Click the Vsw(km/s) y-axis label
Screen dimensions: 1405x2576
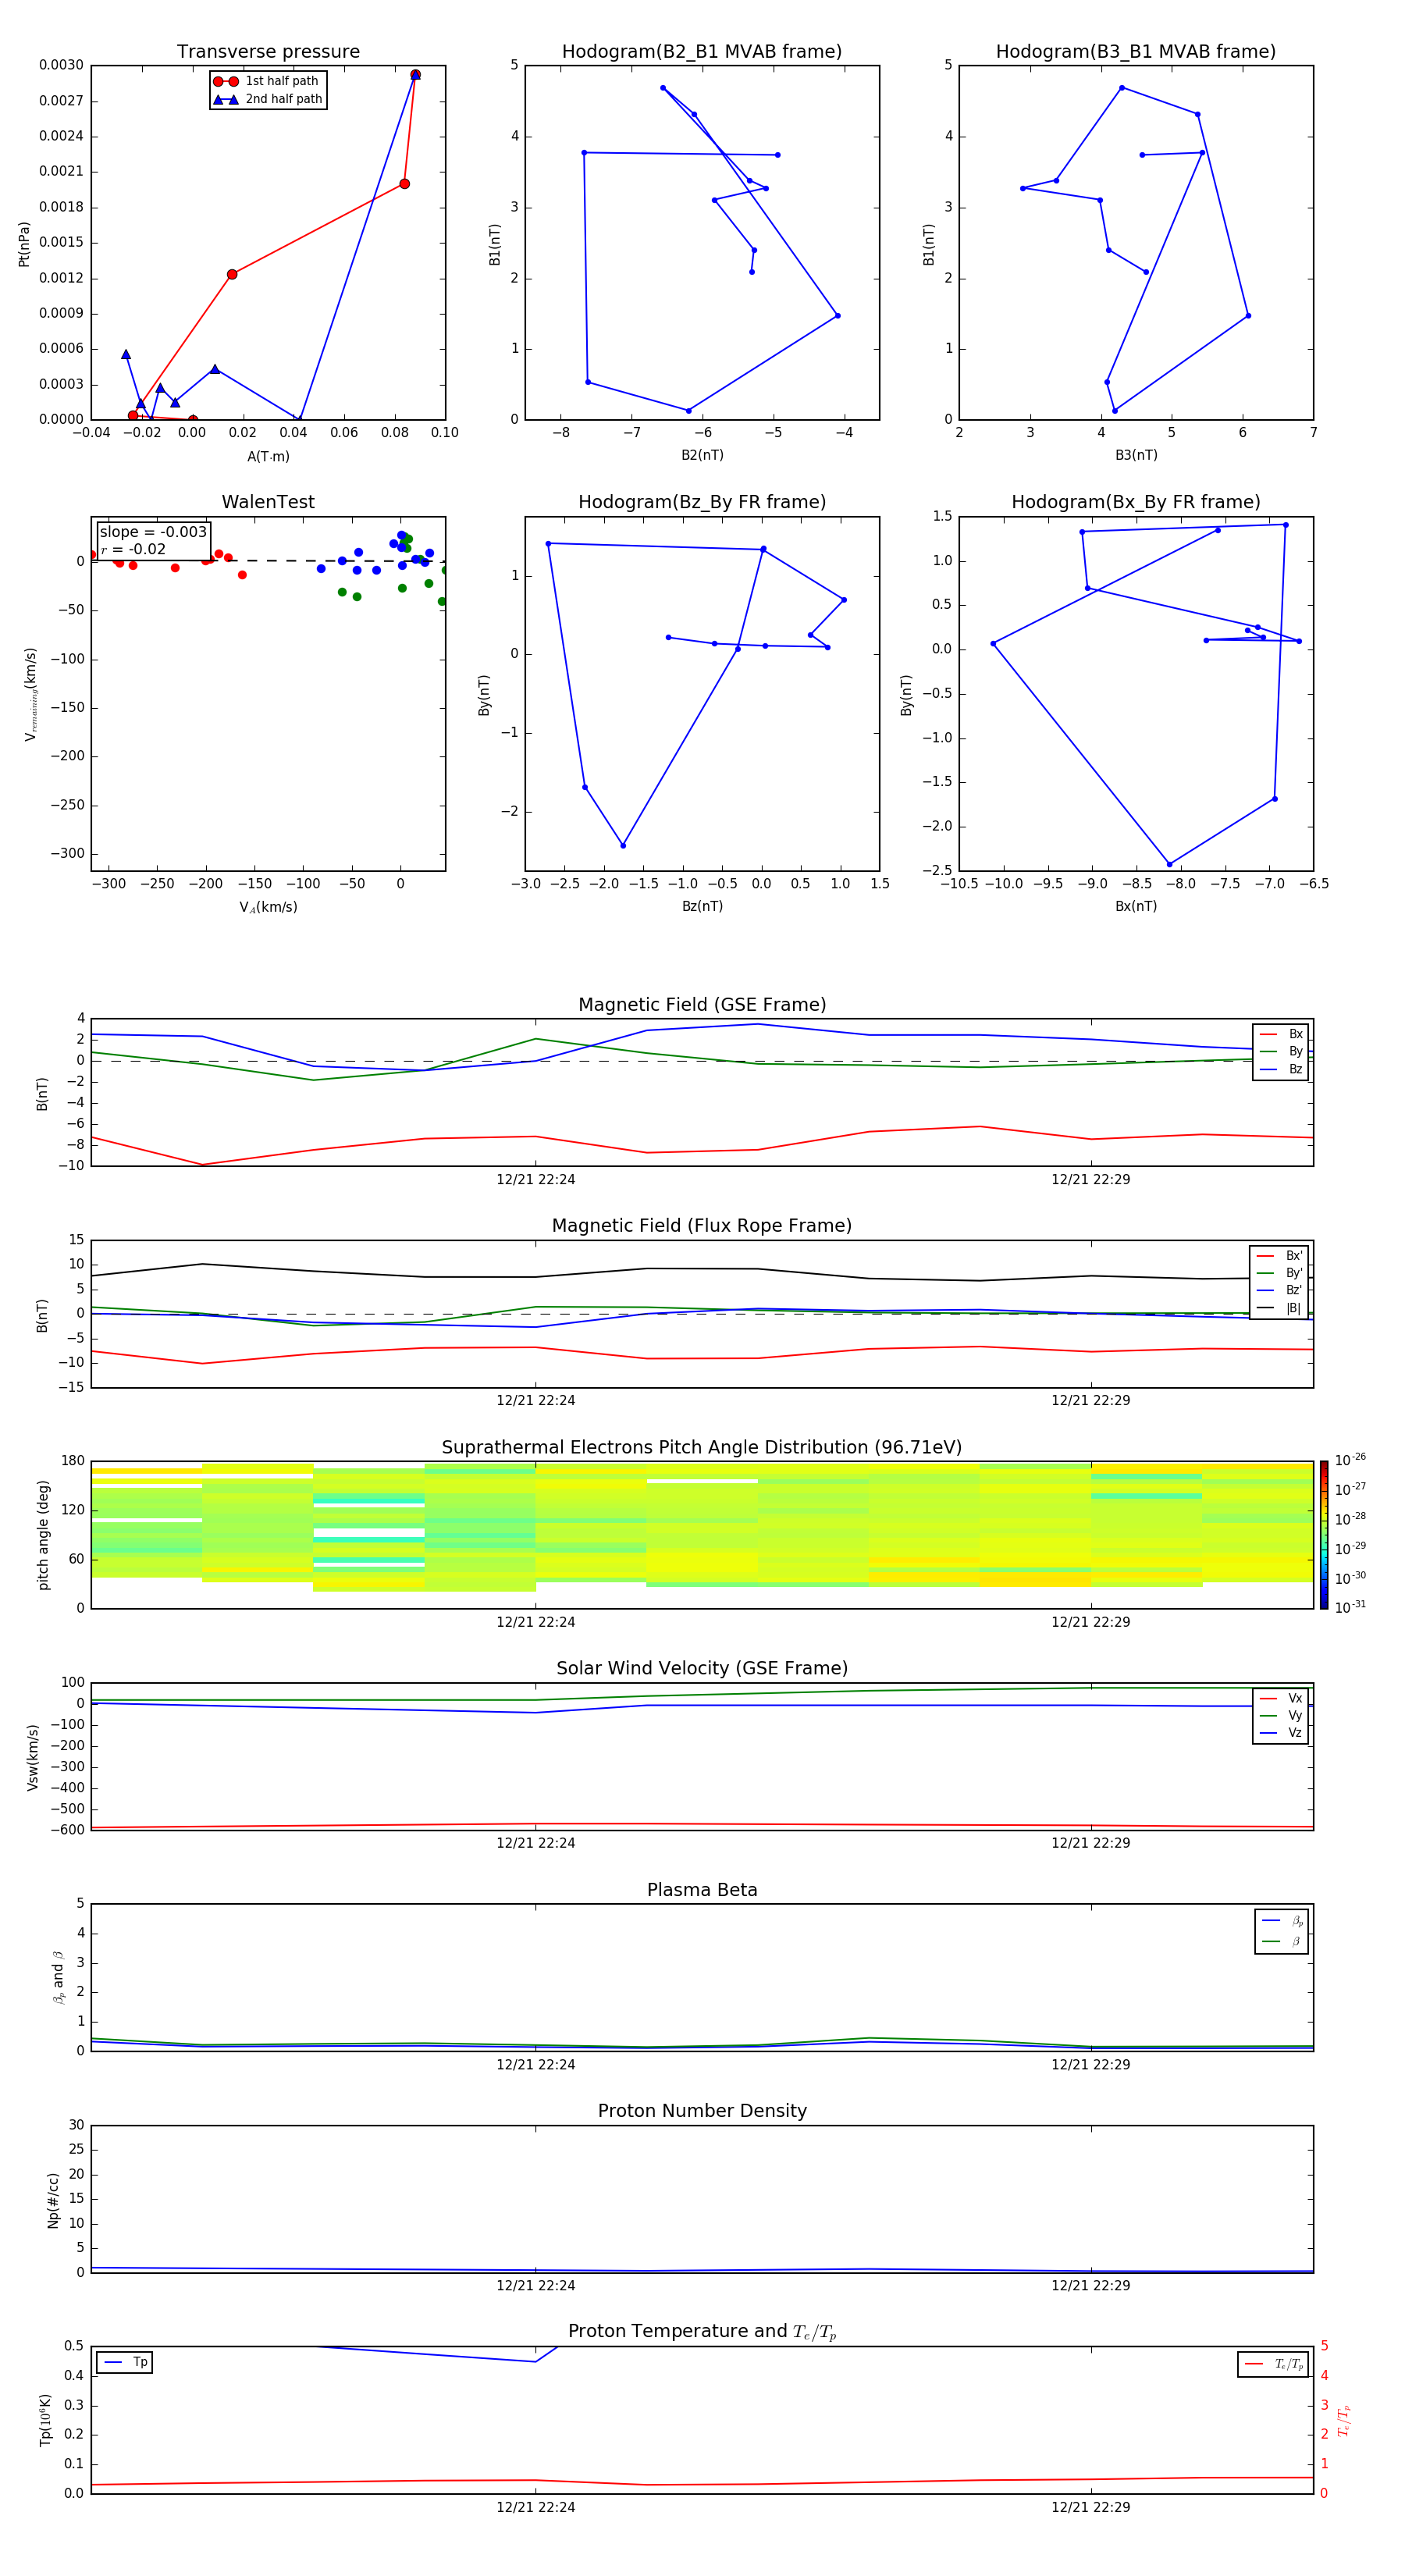click(x=32, y=1757)
